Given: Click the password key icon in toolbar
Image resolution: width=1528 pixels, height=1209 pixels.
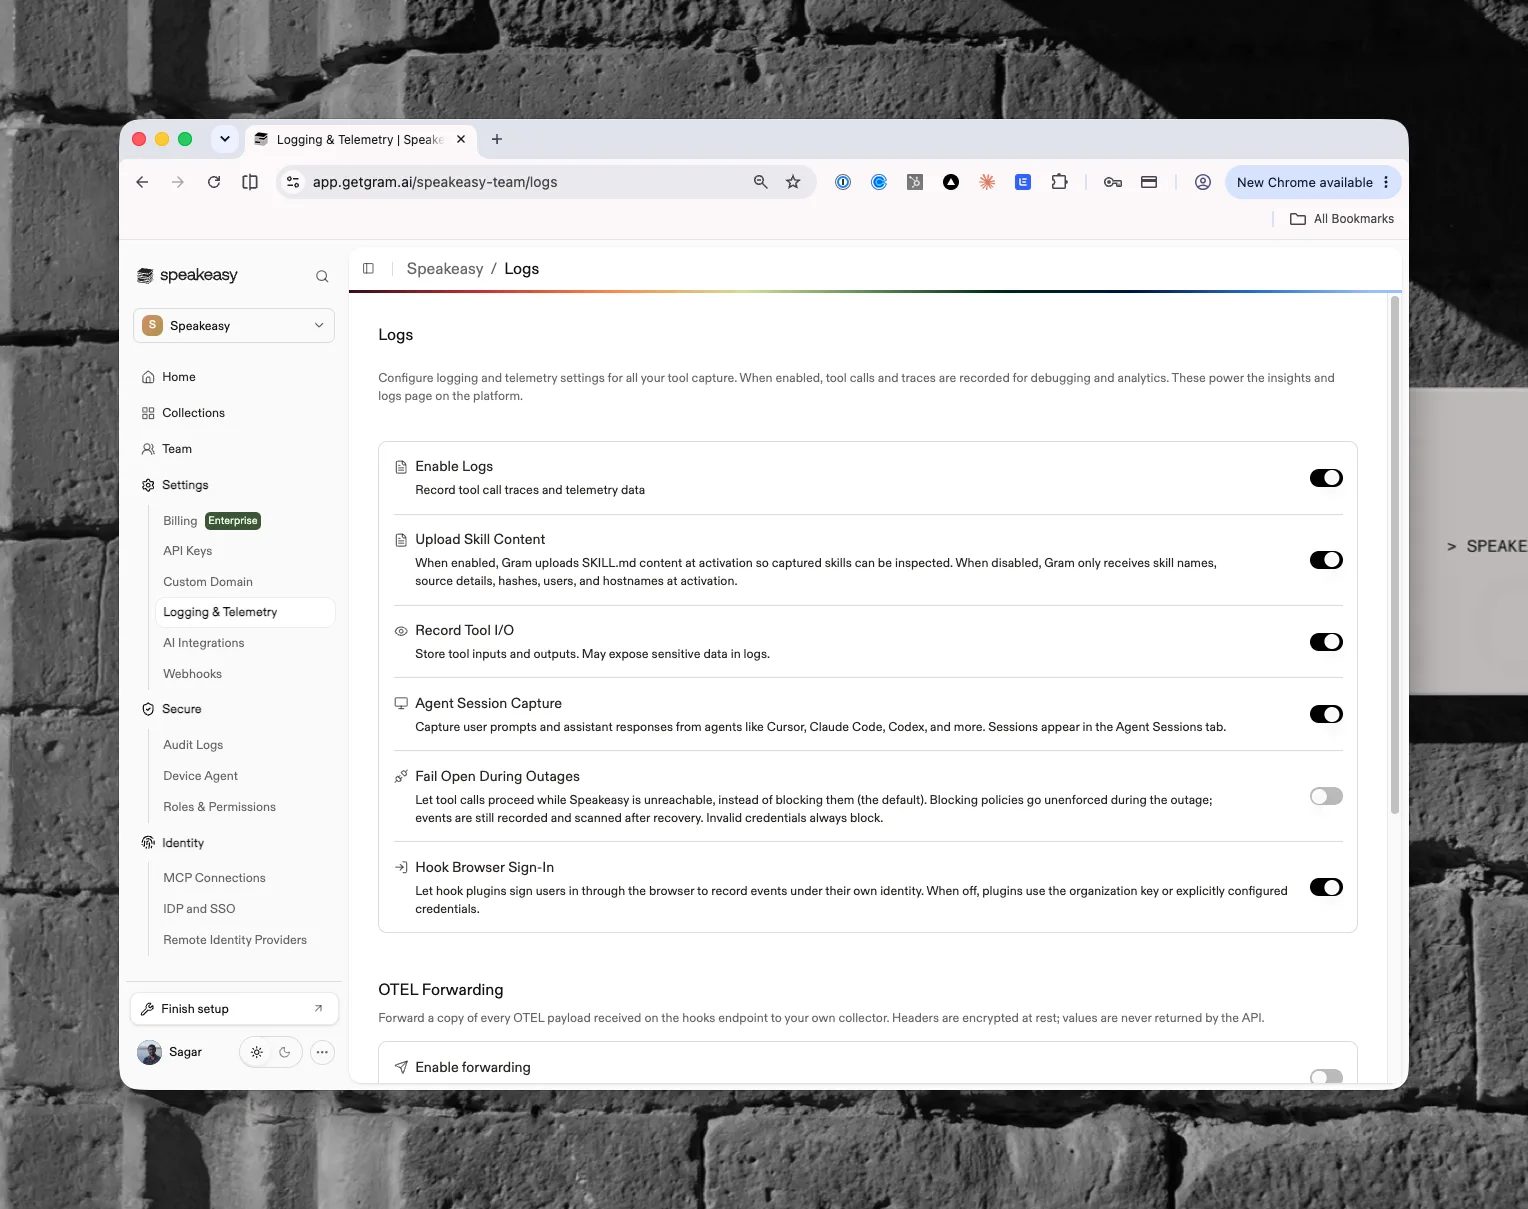Looking at the screenshot, I should (1113, 182).
